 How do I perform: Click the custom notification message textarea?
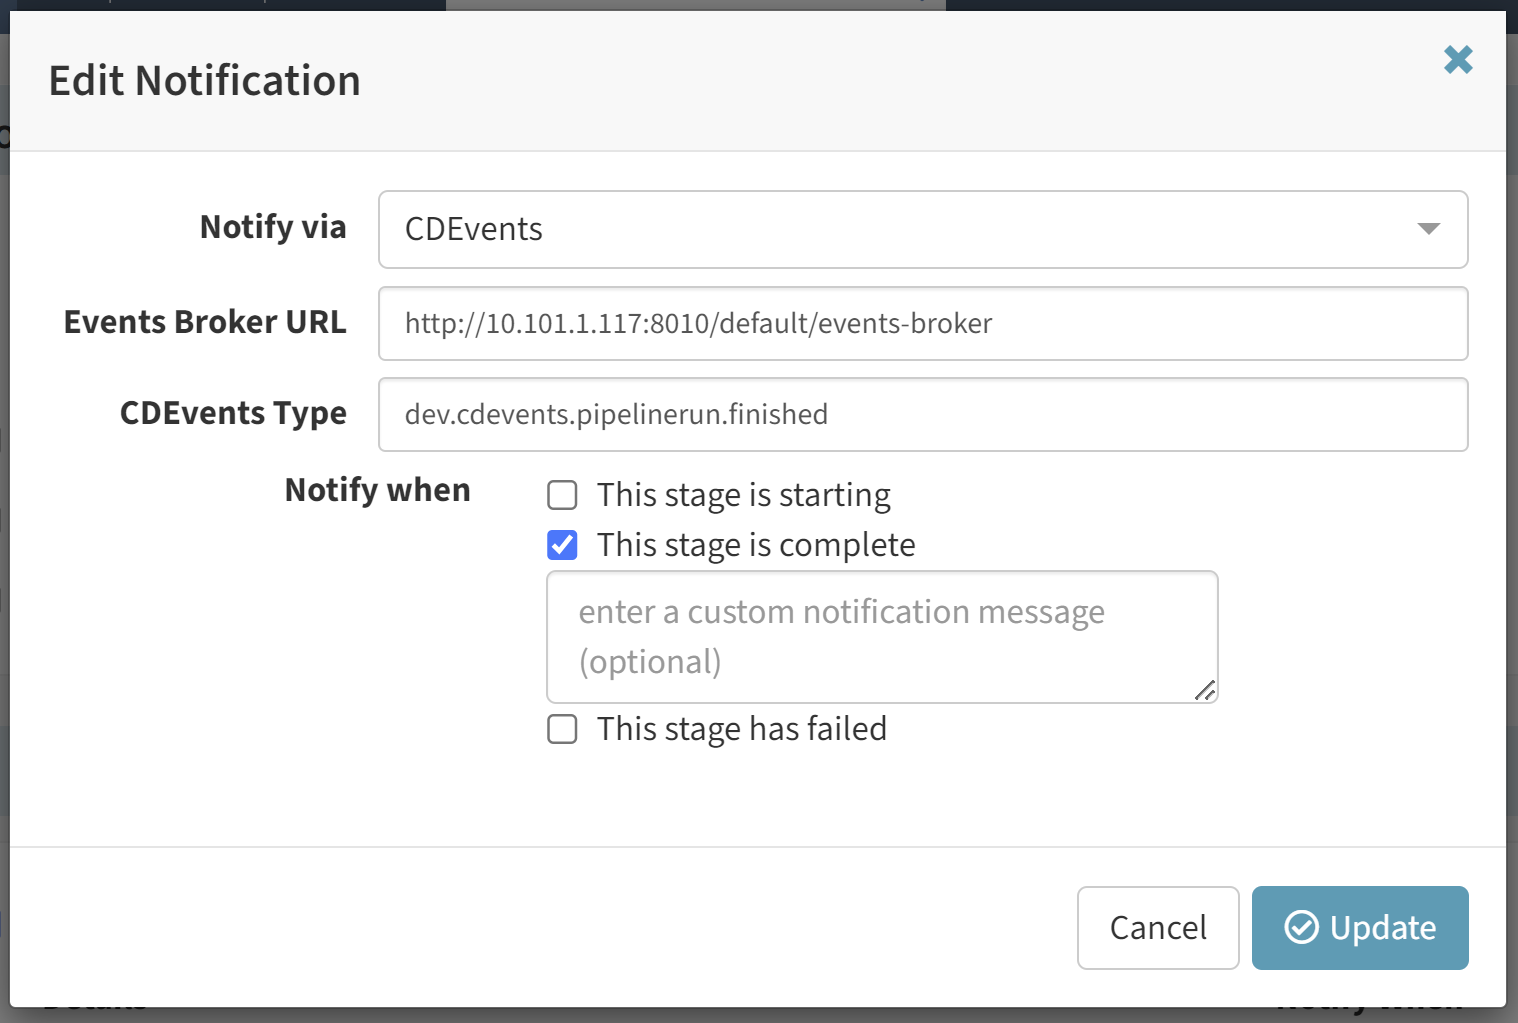[882, 637]
